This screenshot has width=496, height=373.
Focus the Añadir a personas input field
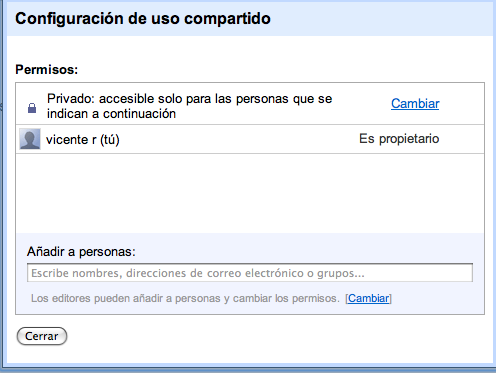(250, 273)
